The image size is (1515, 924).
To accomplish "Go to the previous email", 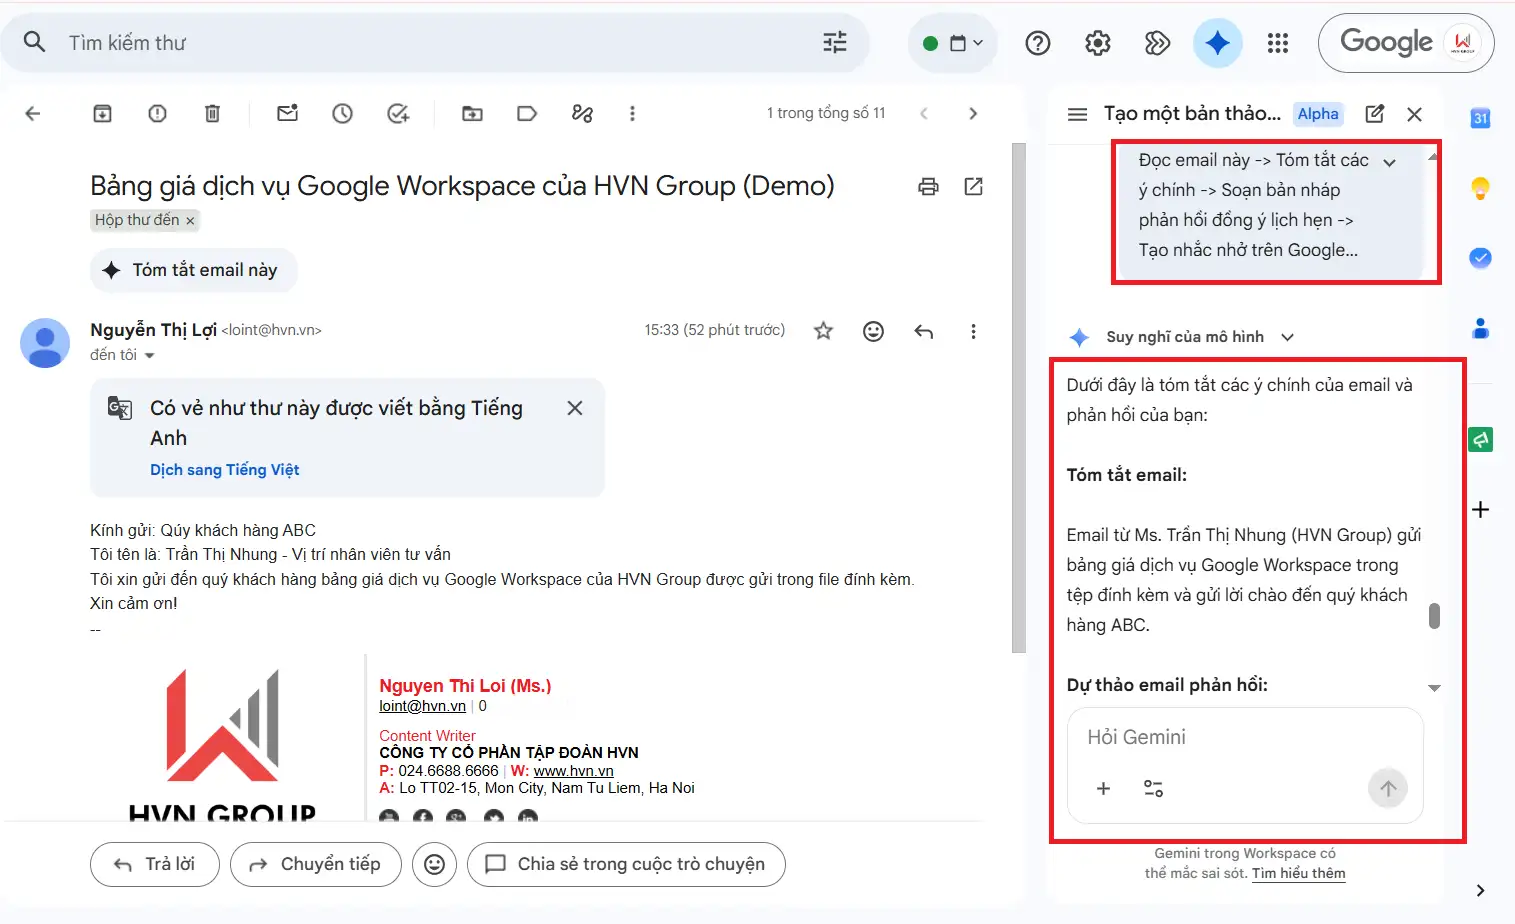I will [924, 114].
